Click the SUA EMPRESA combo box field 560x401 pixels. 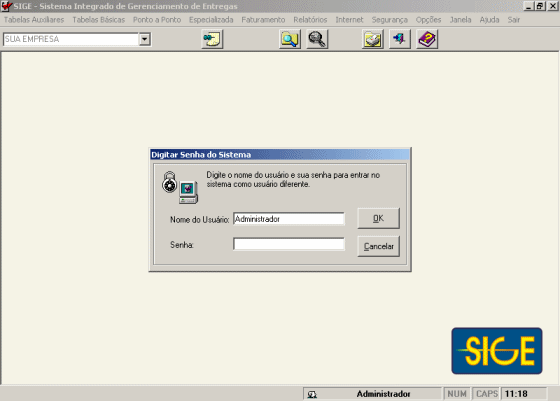click(x=71, y=39)
